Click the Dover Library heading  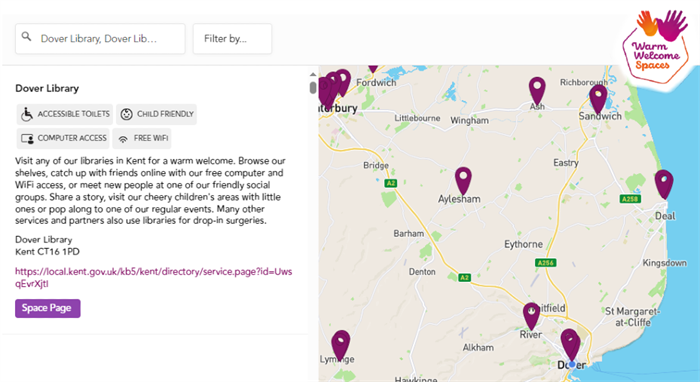click(47, 88)
